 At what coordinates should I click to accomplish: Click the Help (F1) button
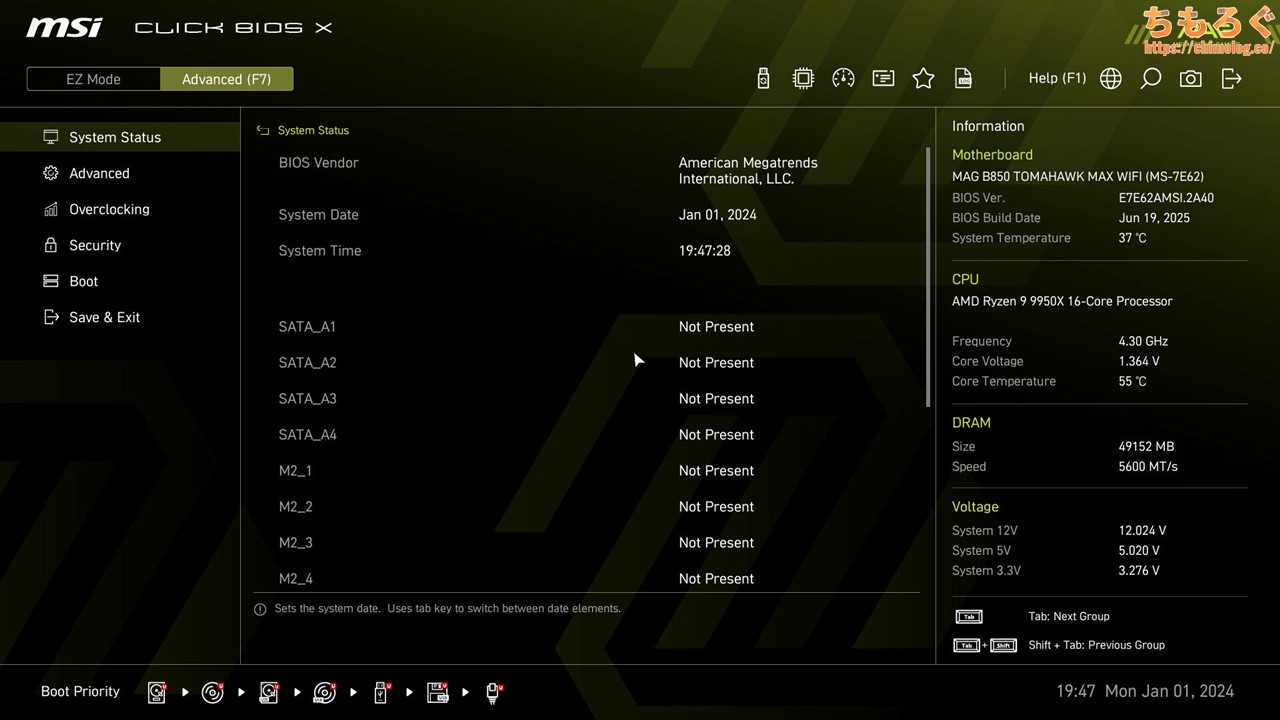click(1057, 78)
